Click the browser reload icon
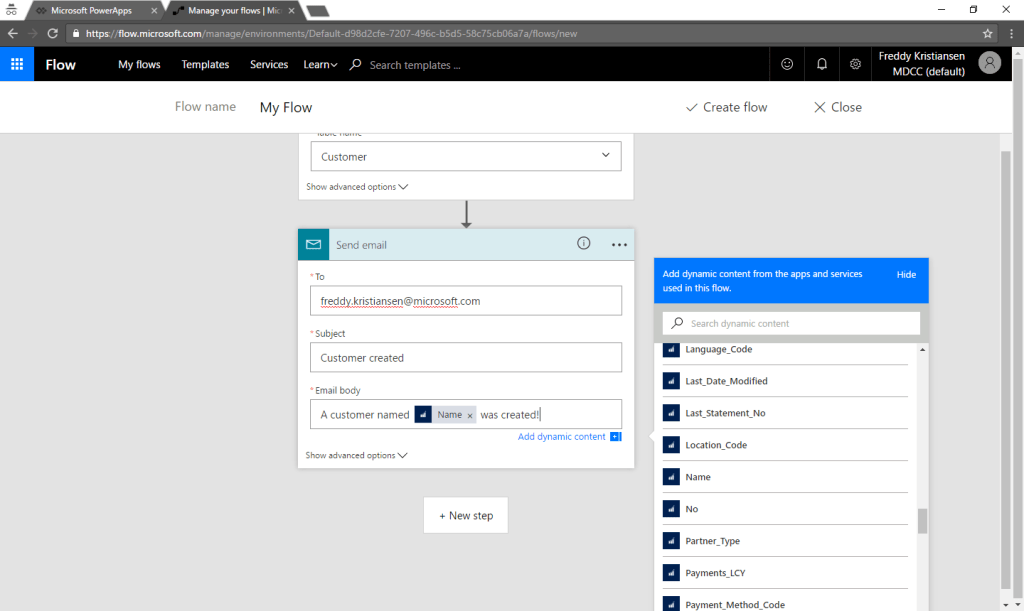The height and width of the screenshot is (611, 1024). click(x=52, y=33)
